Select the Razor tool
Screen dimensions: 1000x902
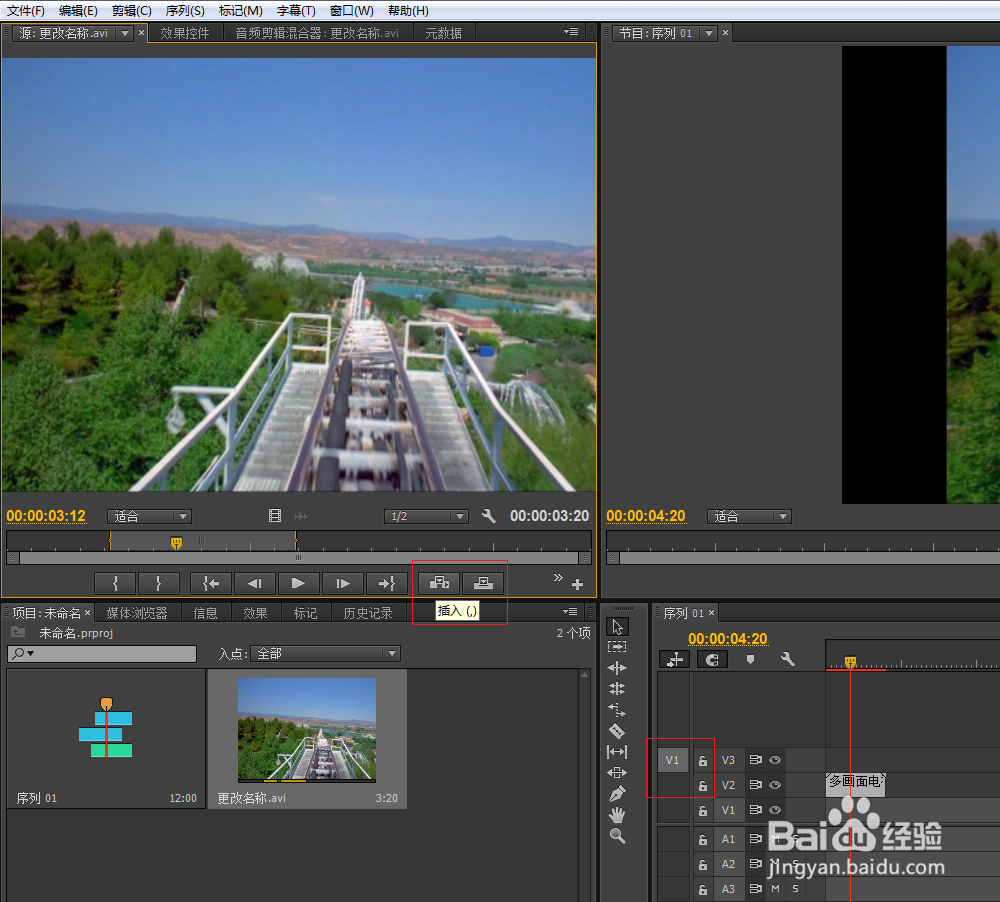pyautogui.click(x=617, y=731)
